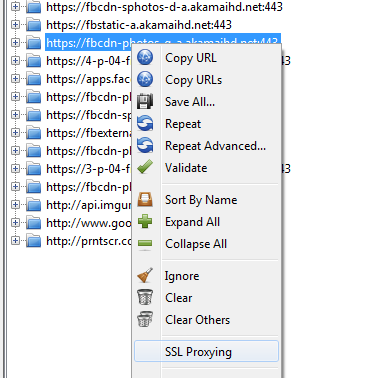The image size is (385, 378).
Task: Click the folder icon for fbcdn-sphotos-d-a.akamaihd.net:443
Action: [34, 7]
